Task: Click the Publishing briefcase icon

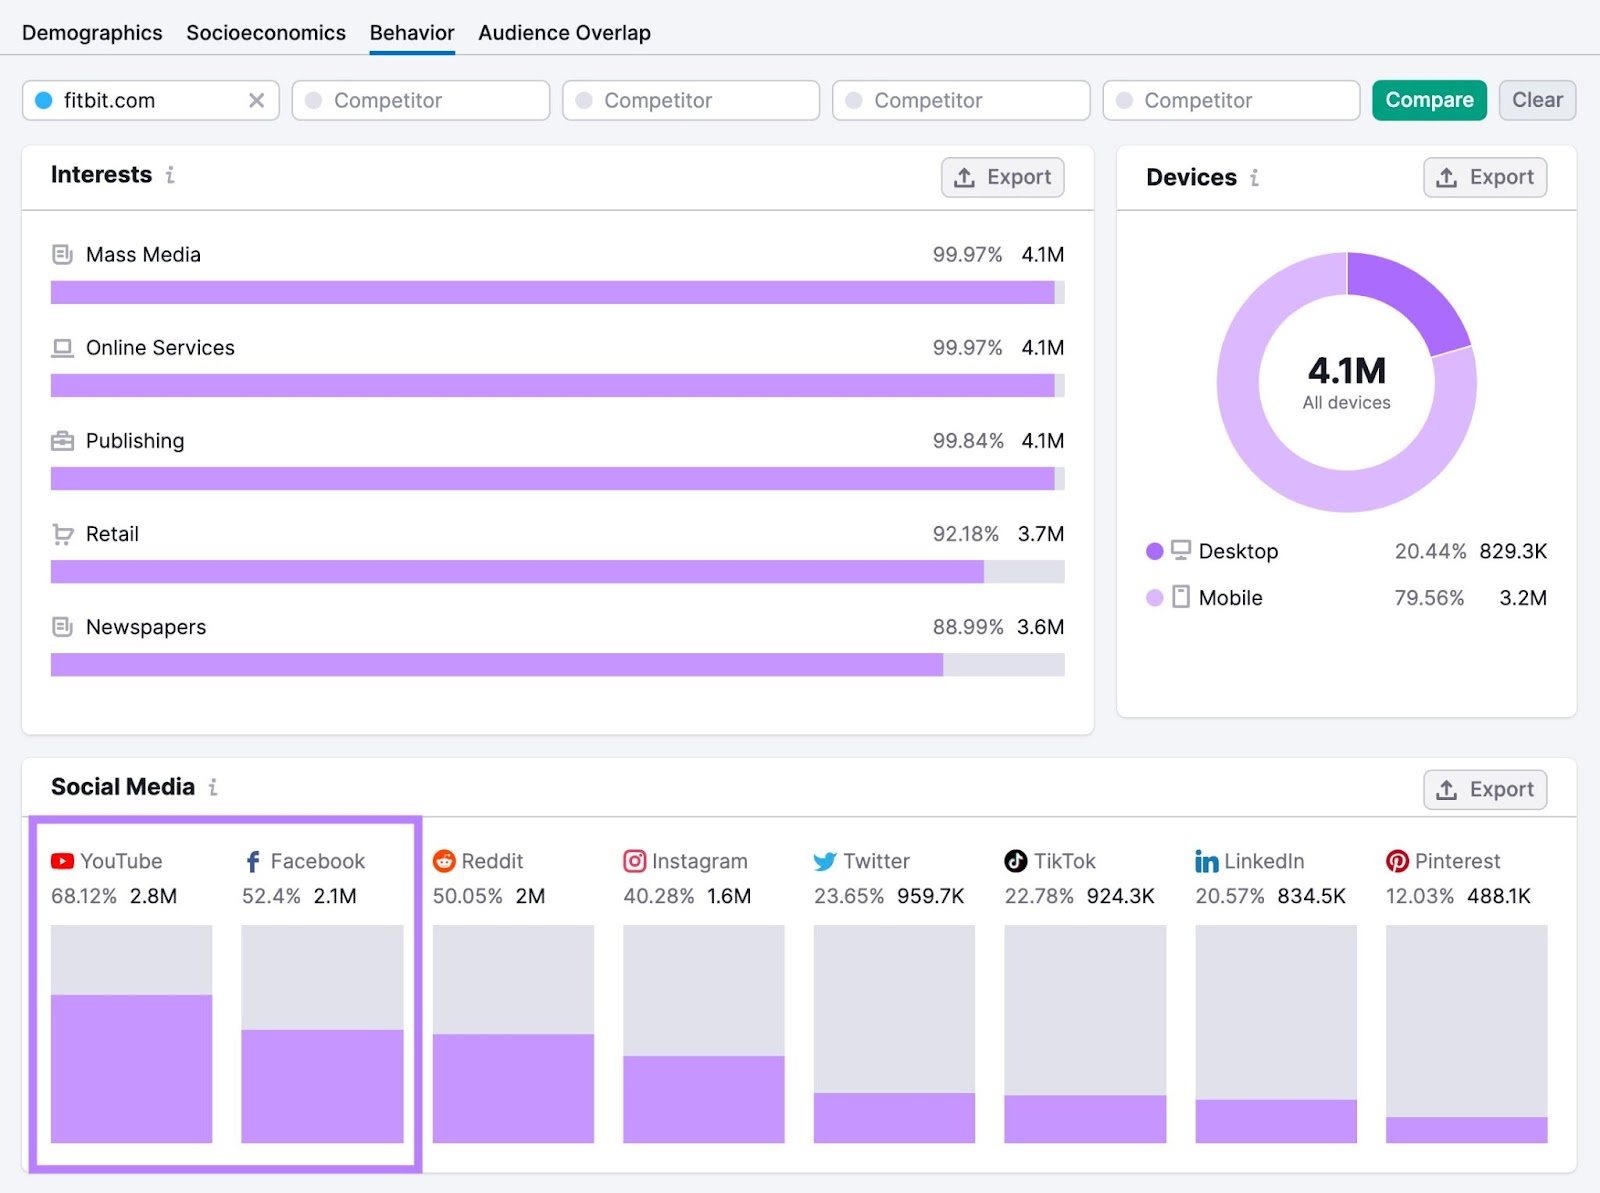Action: 62,441
